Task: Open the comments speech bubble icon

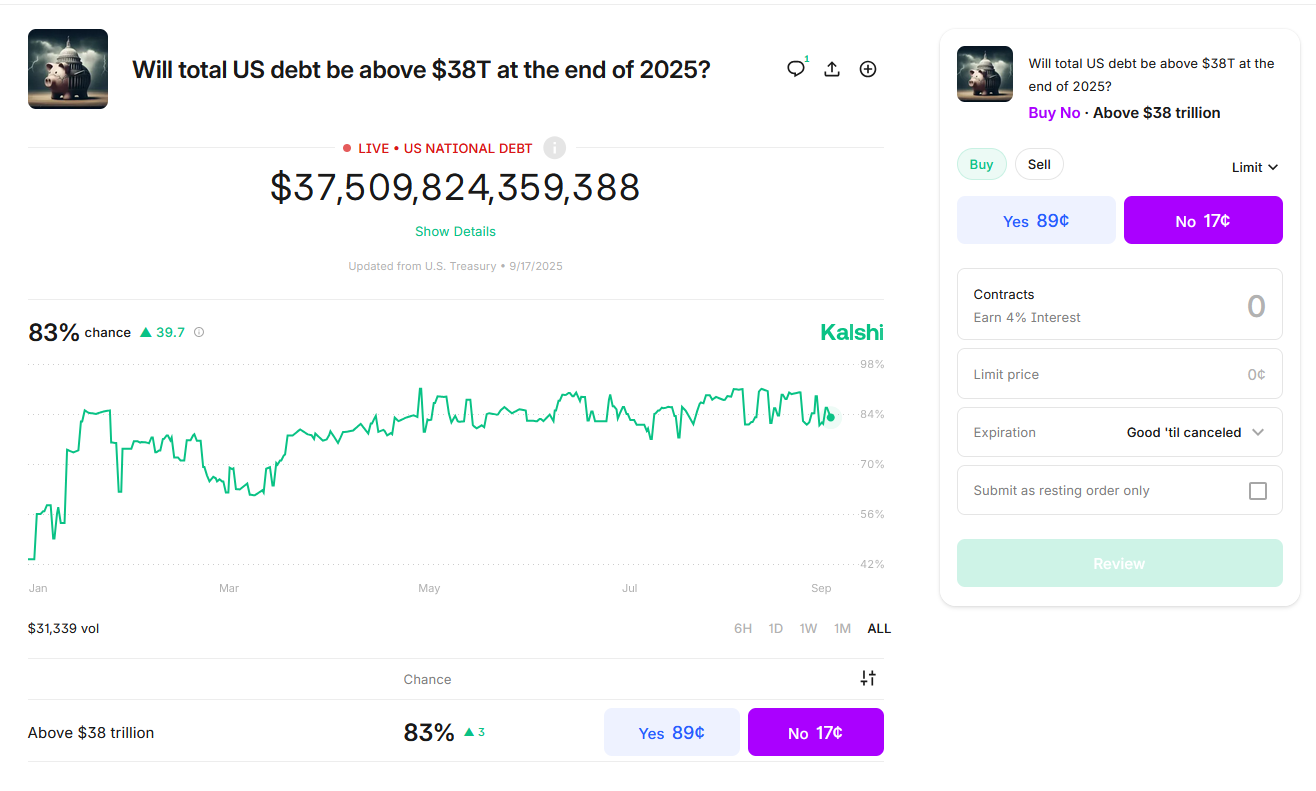Action: 796,69
